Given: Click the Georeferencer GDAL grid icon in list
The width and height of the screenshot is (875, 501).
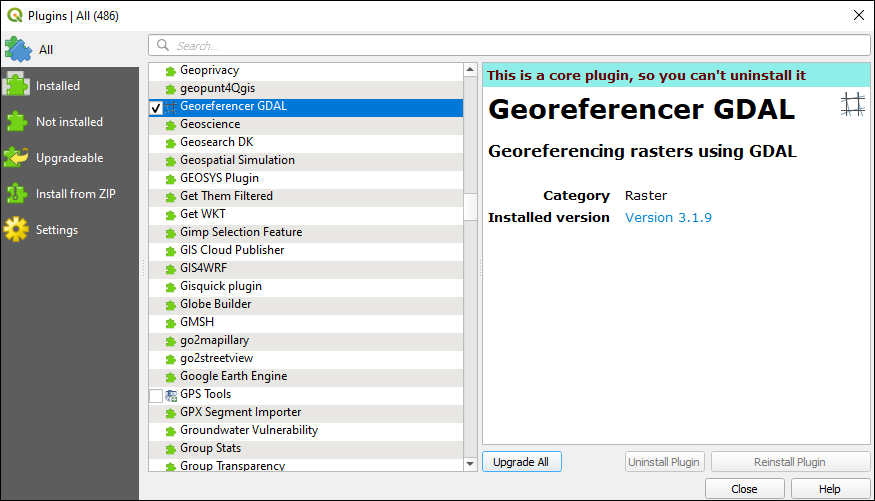Looking at the screenshot, I should pyautogui.click(x=171, y=107).
